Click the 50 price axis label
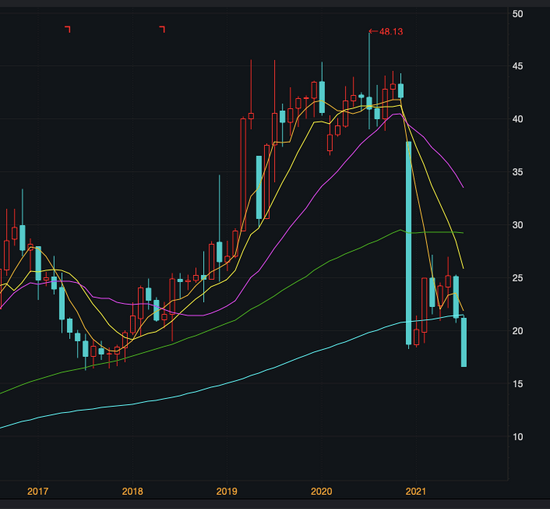550x509 pixels. 518,14
